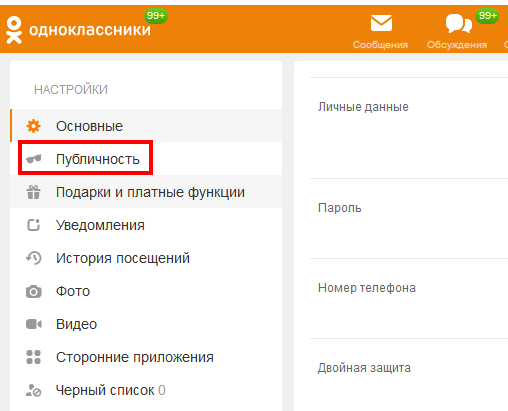Open Сторонние приложения settings section
Screen dimensions: 508x411
coord(146,357)
